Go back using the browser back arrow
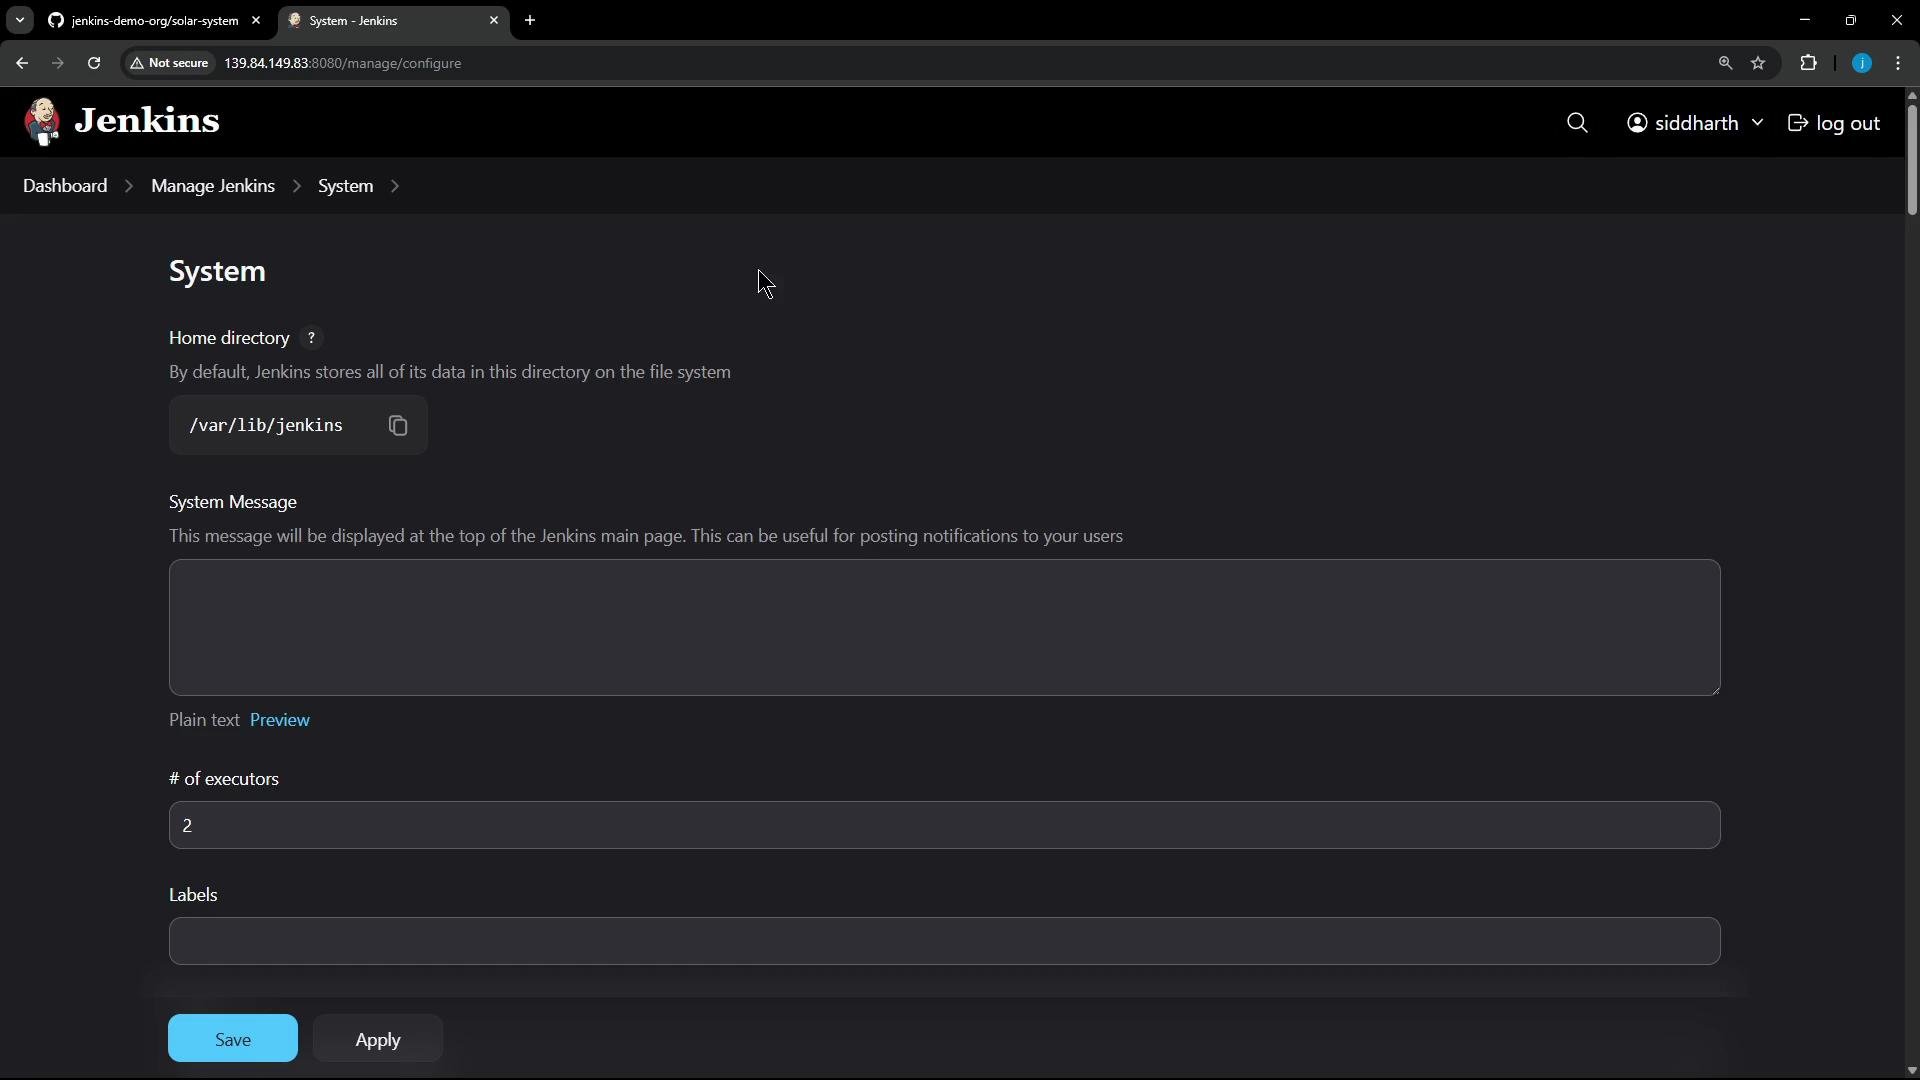 22,63
